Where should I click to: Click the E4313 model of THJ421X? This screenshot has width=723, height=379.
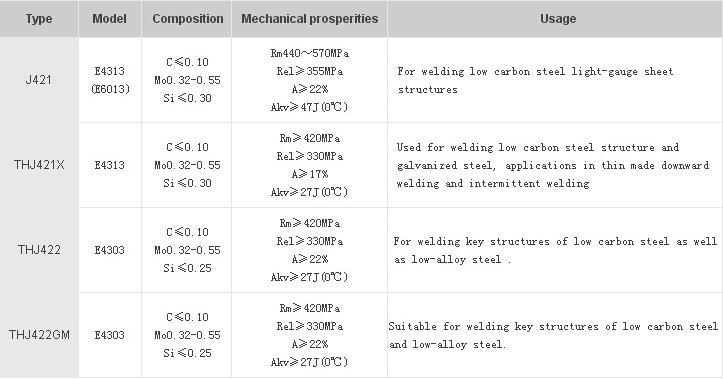click(x=110, y=165)
